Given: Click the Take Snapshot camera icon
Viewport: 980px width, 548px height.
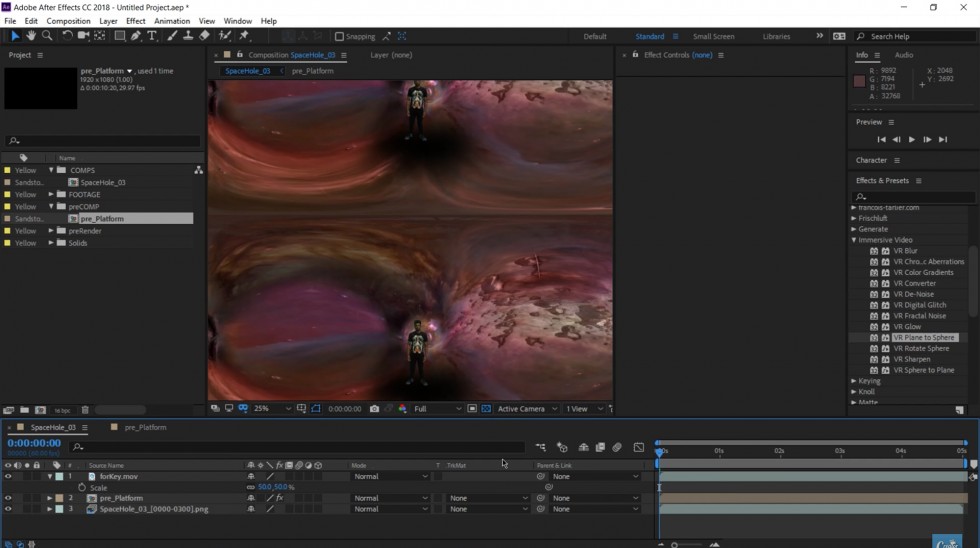Looking at the screenshot, I should point(374,409).
